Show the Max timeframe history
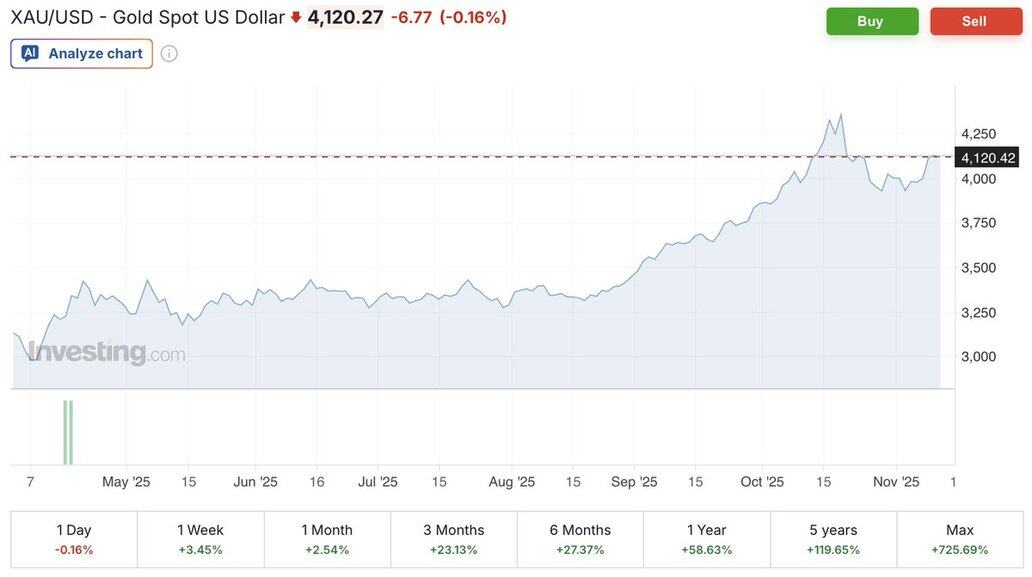1032x577 pixels. 959,539
